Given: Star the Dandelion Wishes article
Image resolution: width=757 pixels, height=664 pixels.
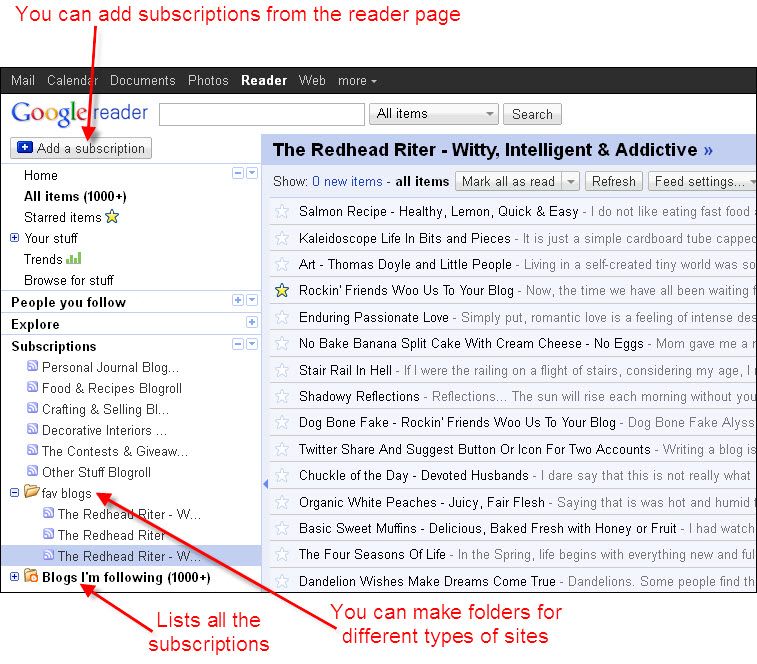Looking at the screenshot, I should click(x=281, y=581).
